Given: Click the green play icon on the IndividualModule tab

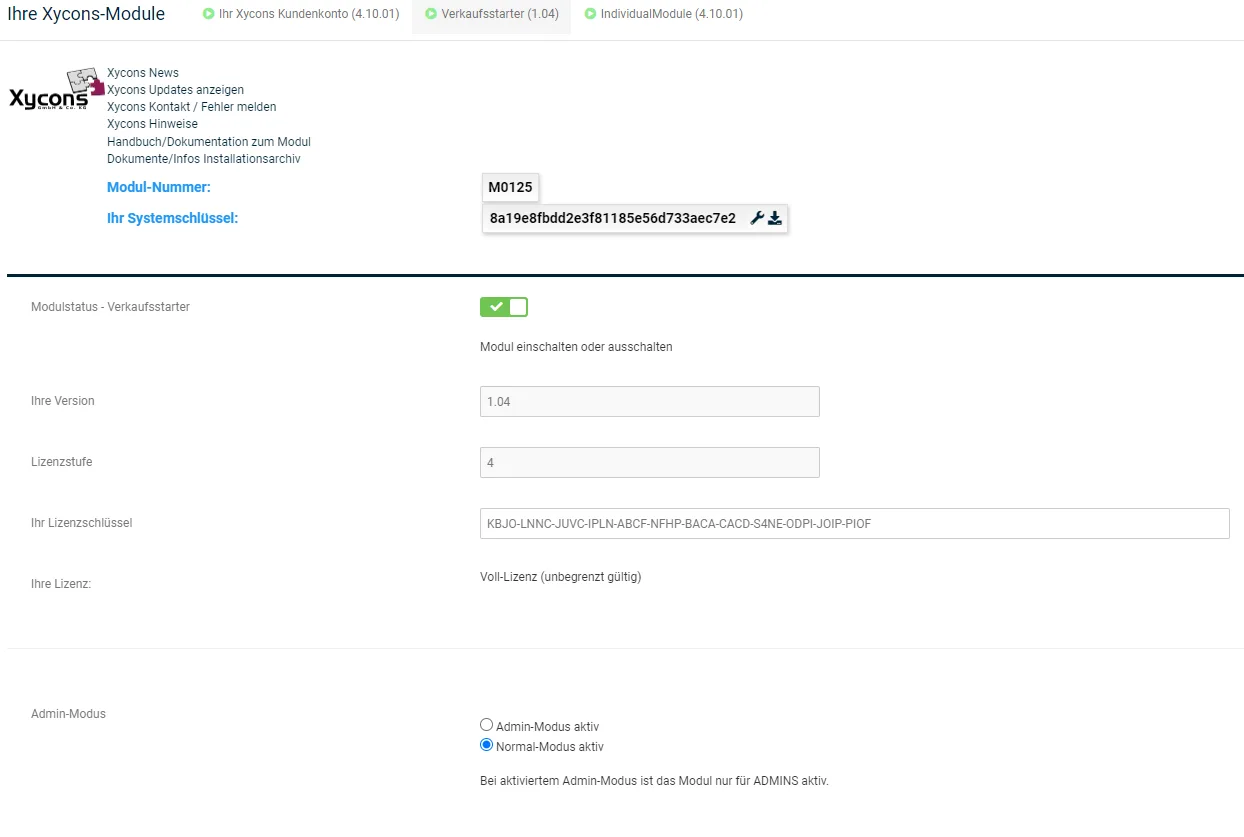Looking at the screenshot, I should pos(591,15).
